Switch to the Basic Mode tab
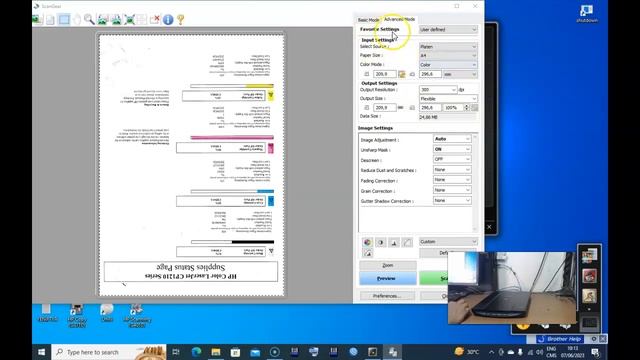The height and width of the screenshot is (360, 640). (368, 20)
